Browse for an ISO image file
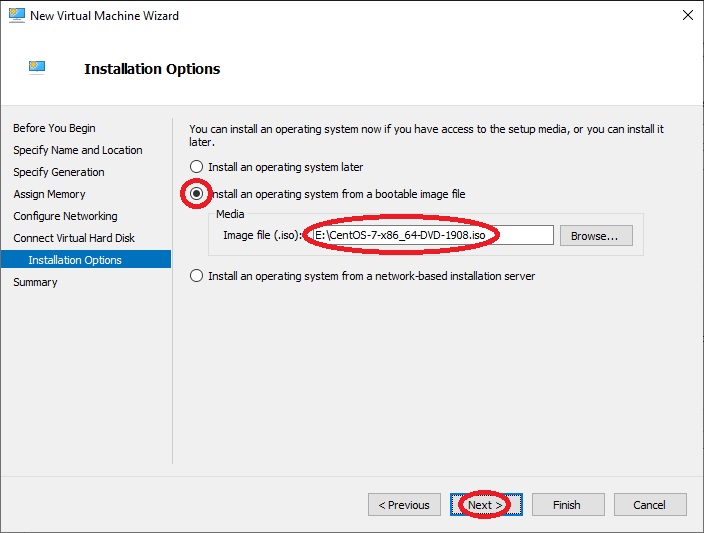704x533 pixels. 596,236
